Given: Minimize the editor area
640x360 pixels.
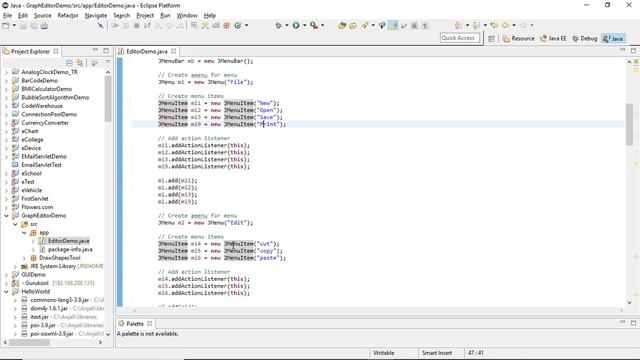Looking at the screenshot, I should pos(622,50).
